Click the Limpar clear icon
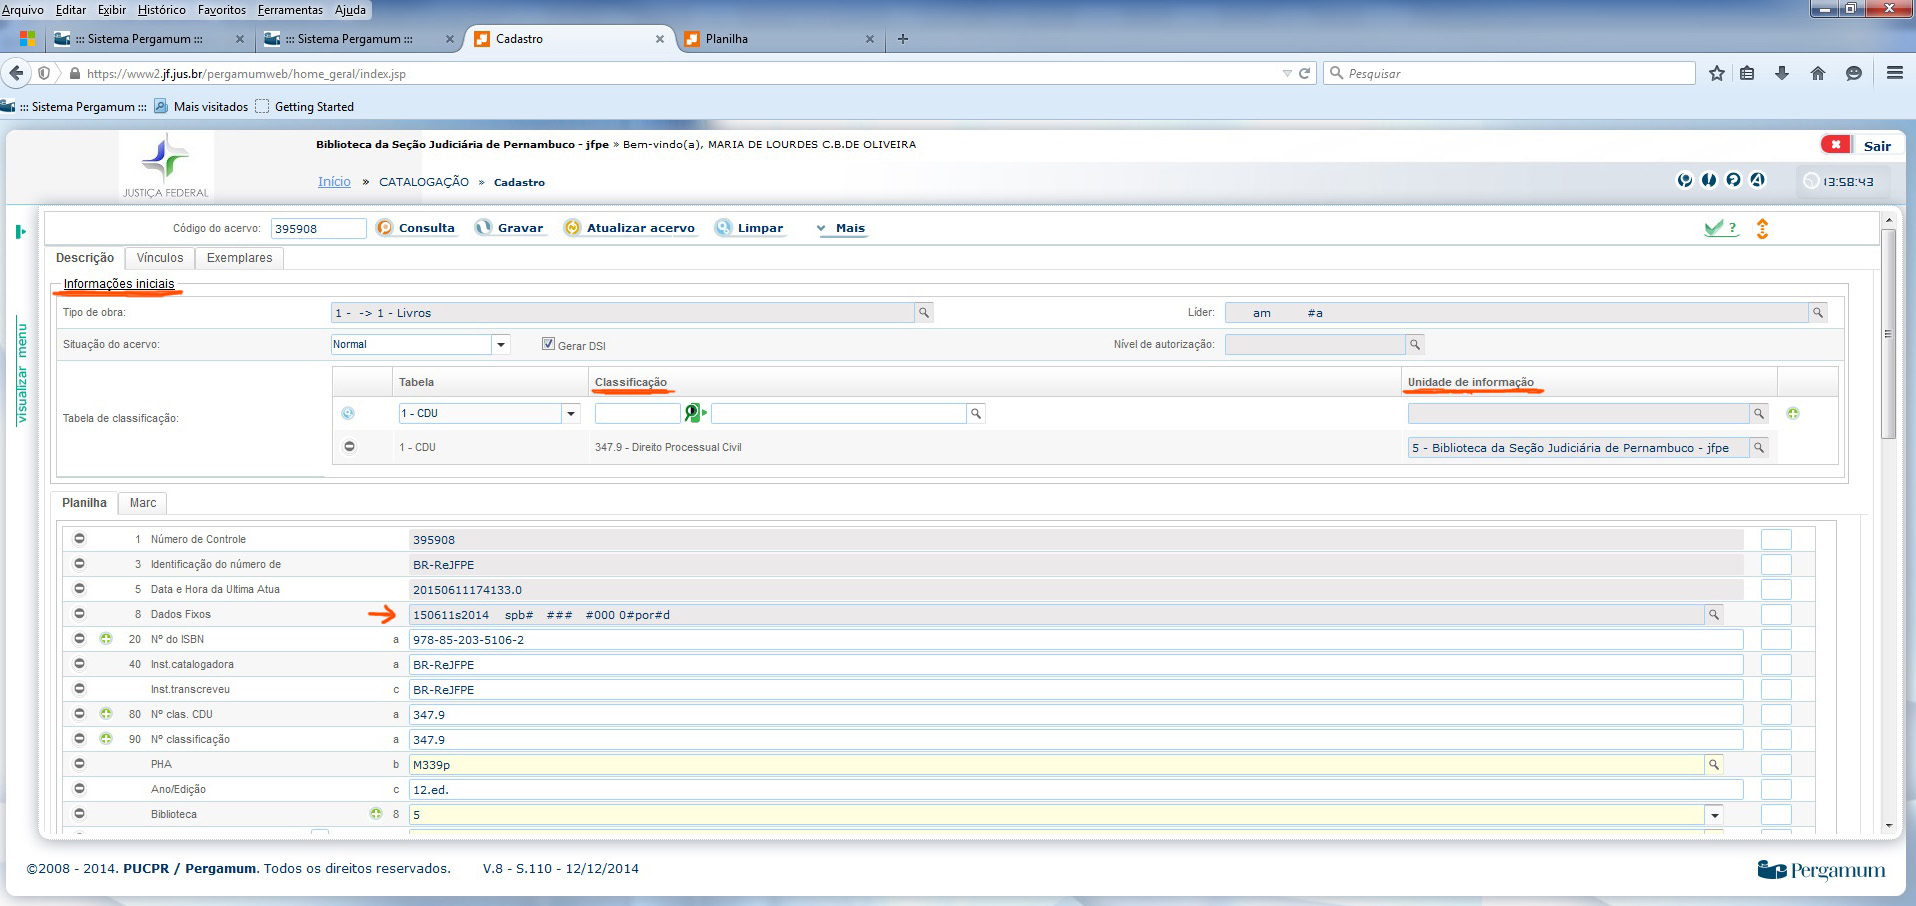The height and width of the screenshot is (906, 1916). [x=723, y=228]
